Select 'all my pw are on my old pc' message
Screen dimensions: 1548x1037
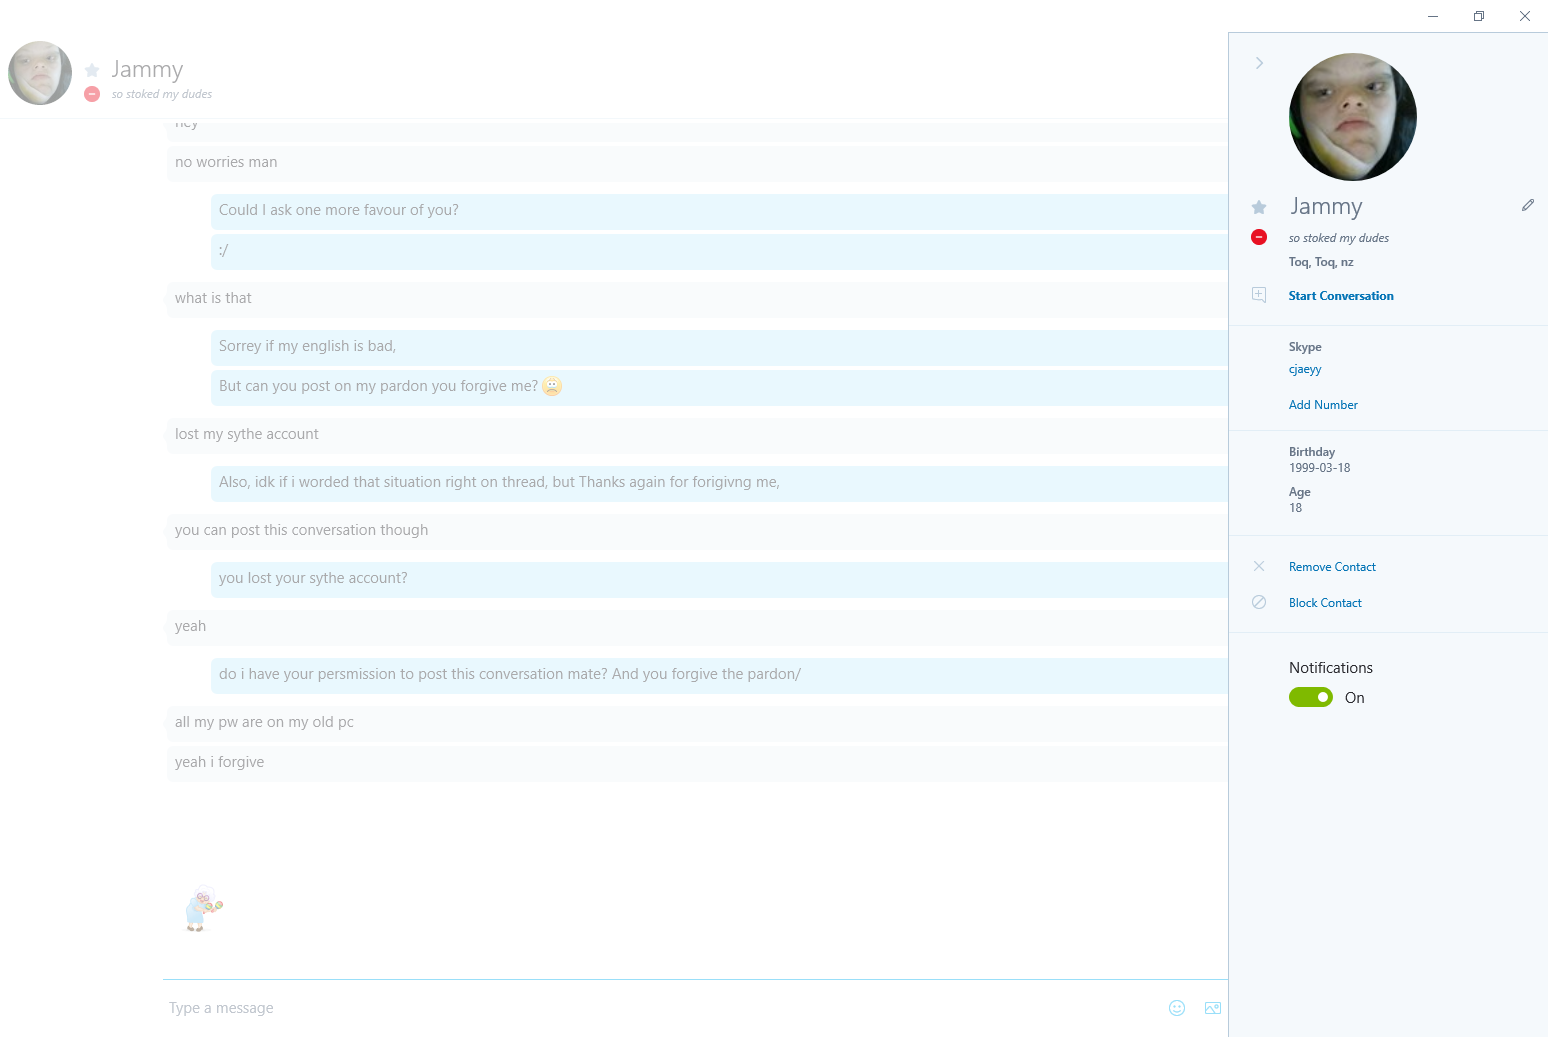pos(697,722)
